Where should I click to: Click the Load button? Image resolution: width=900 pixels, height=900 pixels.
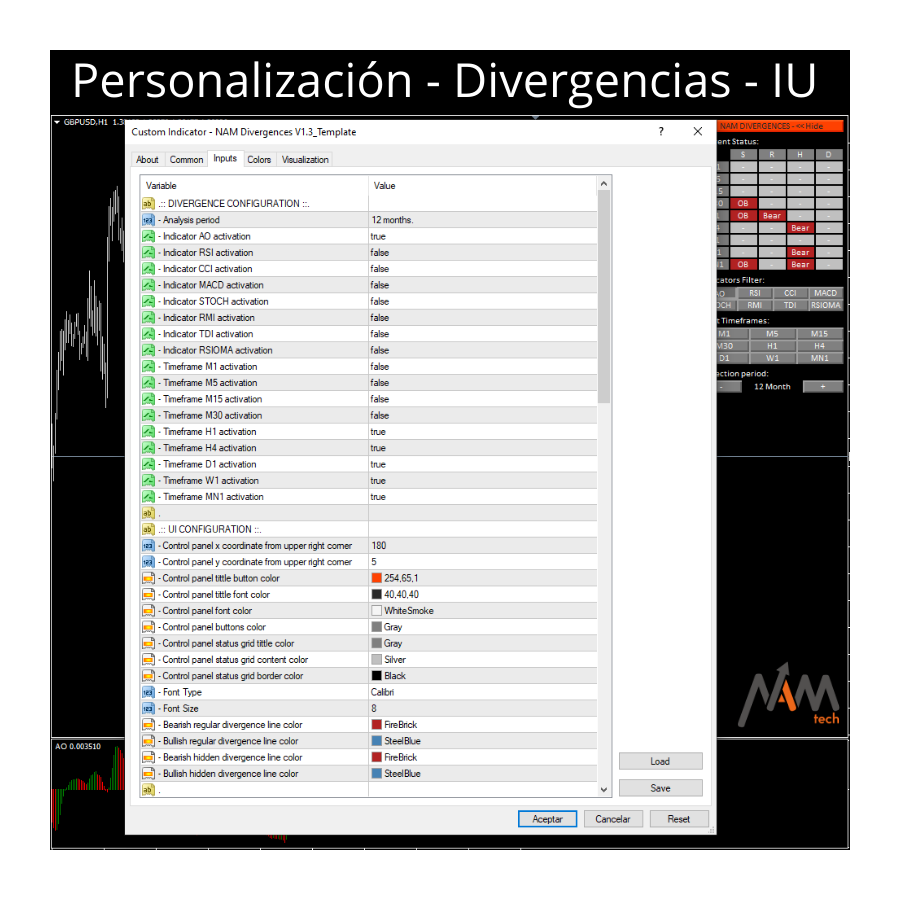click(x=660, y=761)
